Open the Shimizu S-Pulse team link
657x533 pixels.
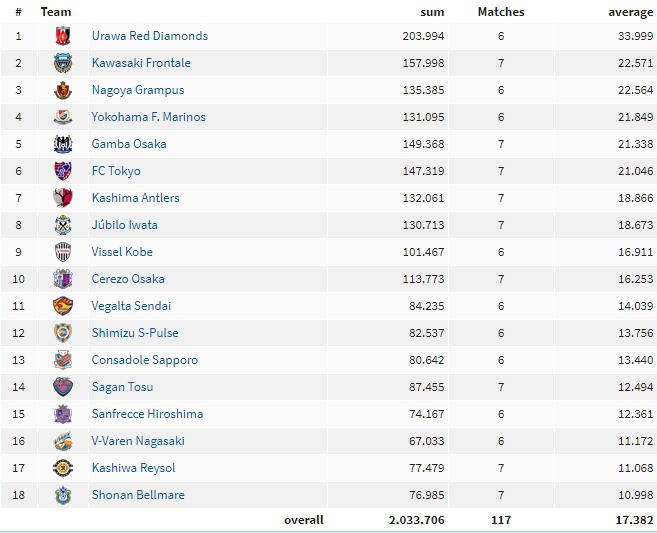pos(135,333)
